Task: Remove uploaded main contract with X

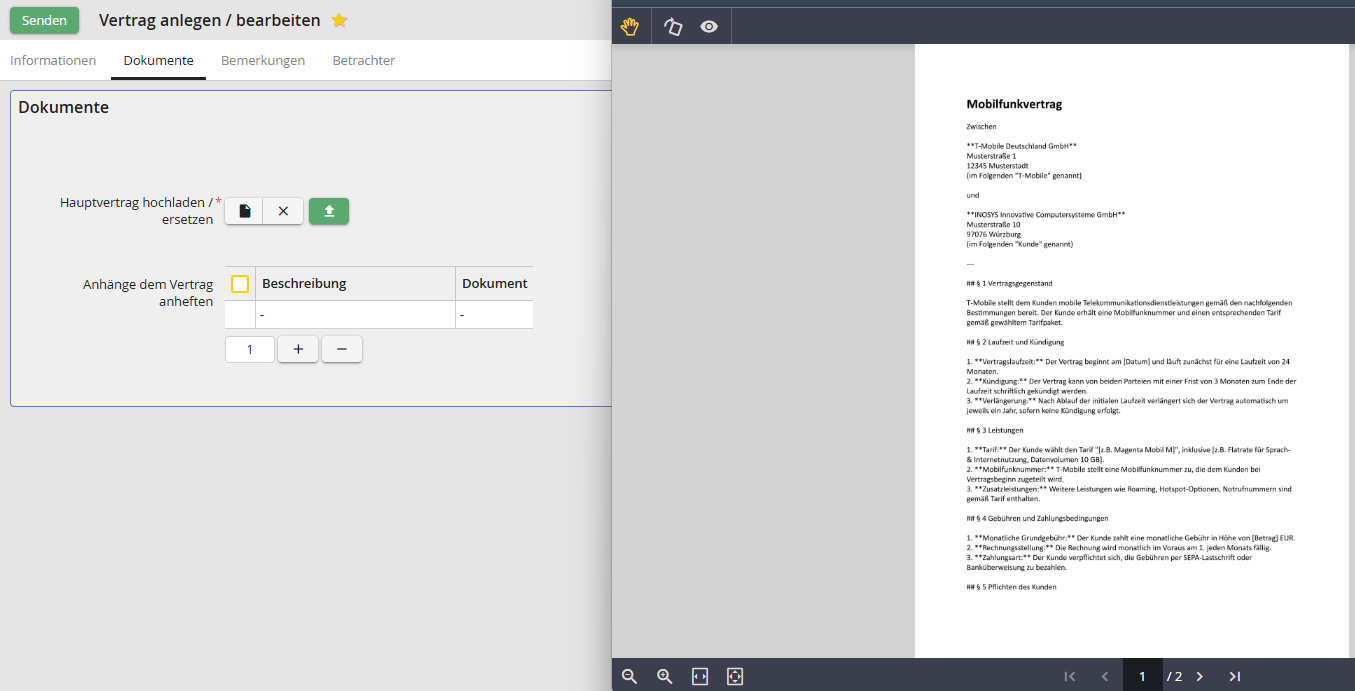Action: (283, 211)
